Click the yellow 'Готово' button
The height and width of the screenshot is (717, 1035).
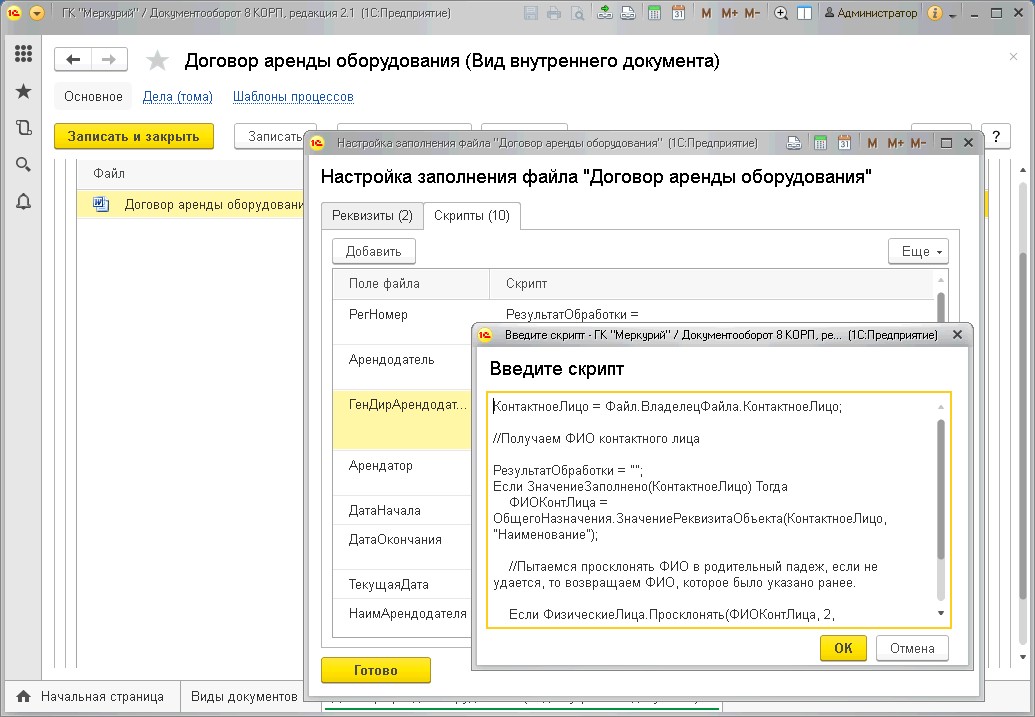pyautogui.click(x=376, y=670)
